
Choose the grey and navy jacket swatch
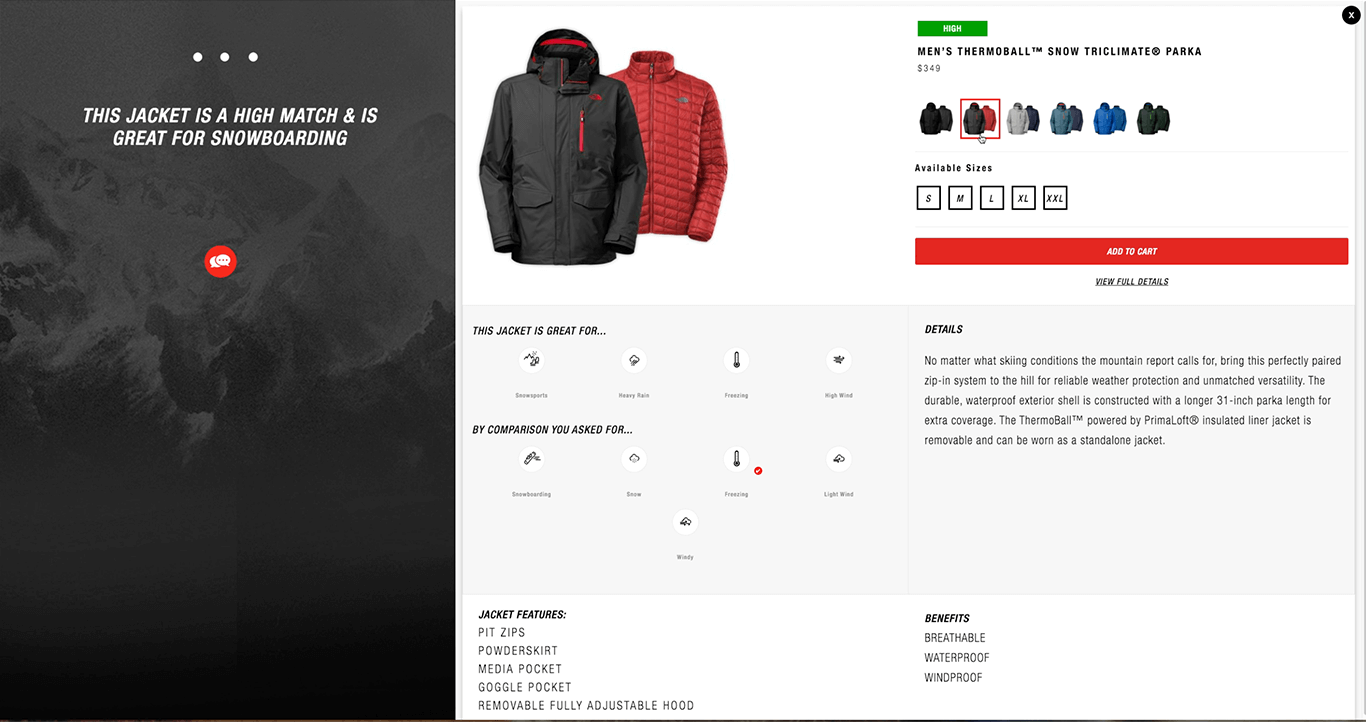click(x=1023, y=118)
